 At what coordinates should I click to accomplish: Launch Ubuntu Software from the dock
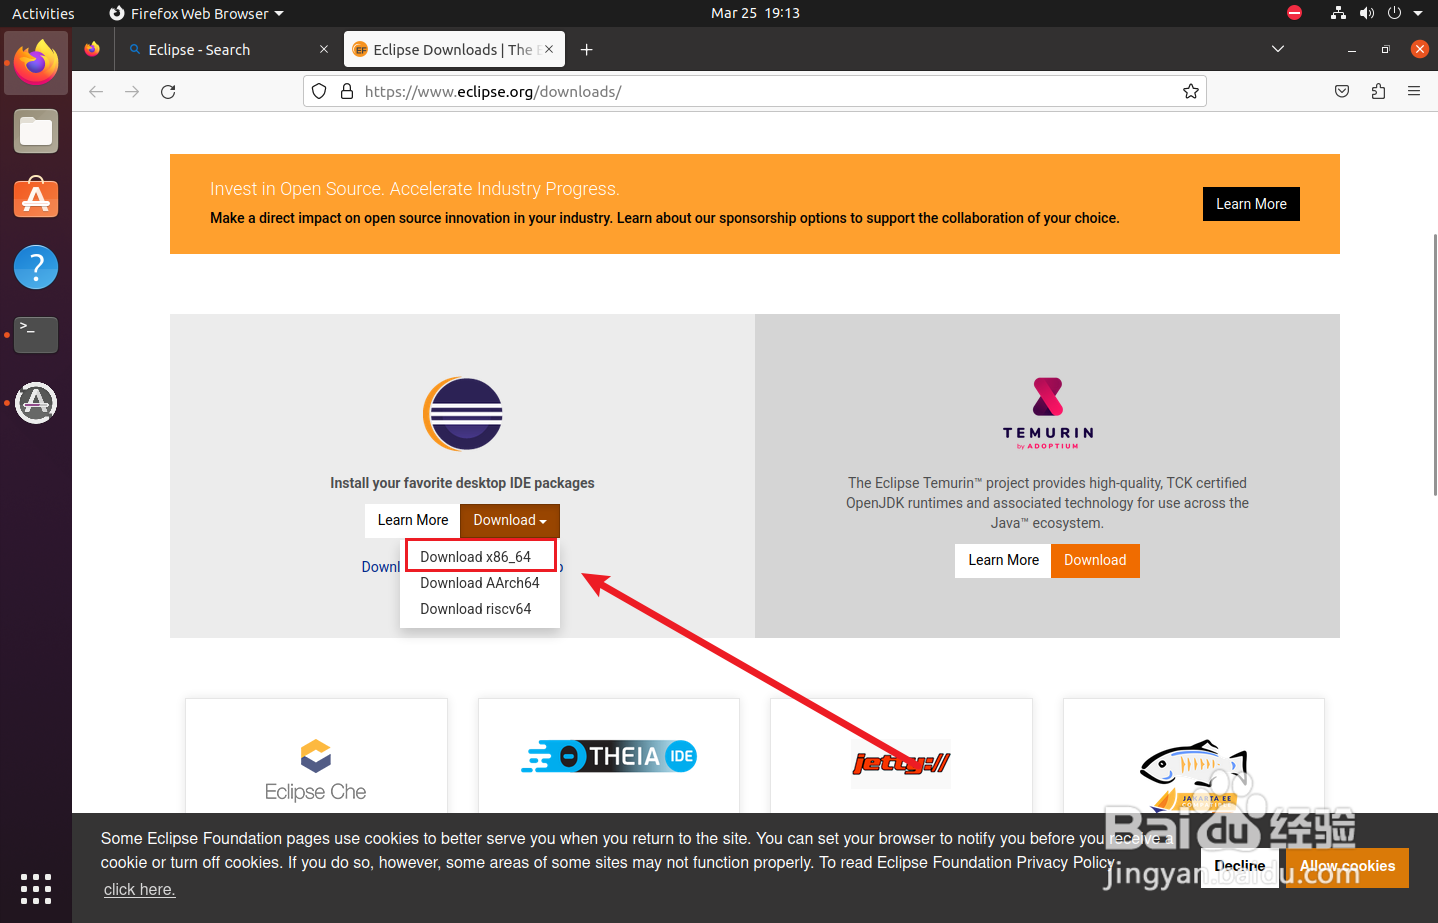(36, 198)
